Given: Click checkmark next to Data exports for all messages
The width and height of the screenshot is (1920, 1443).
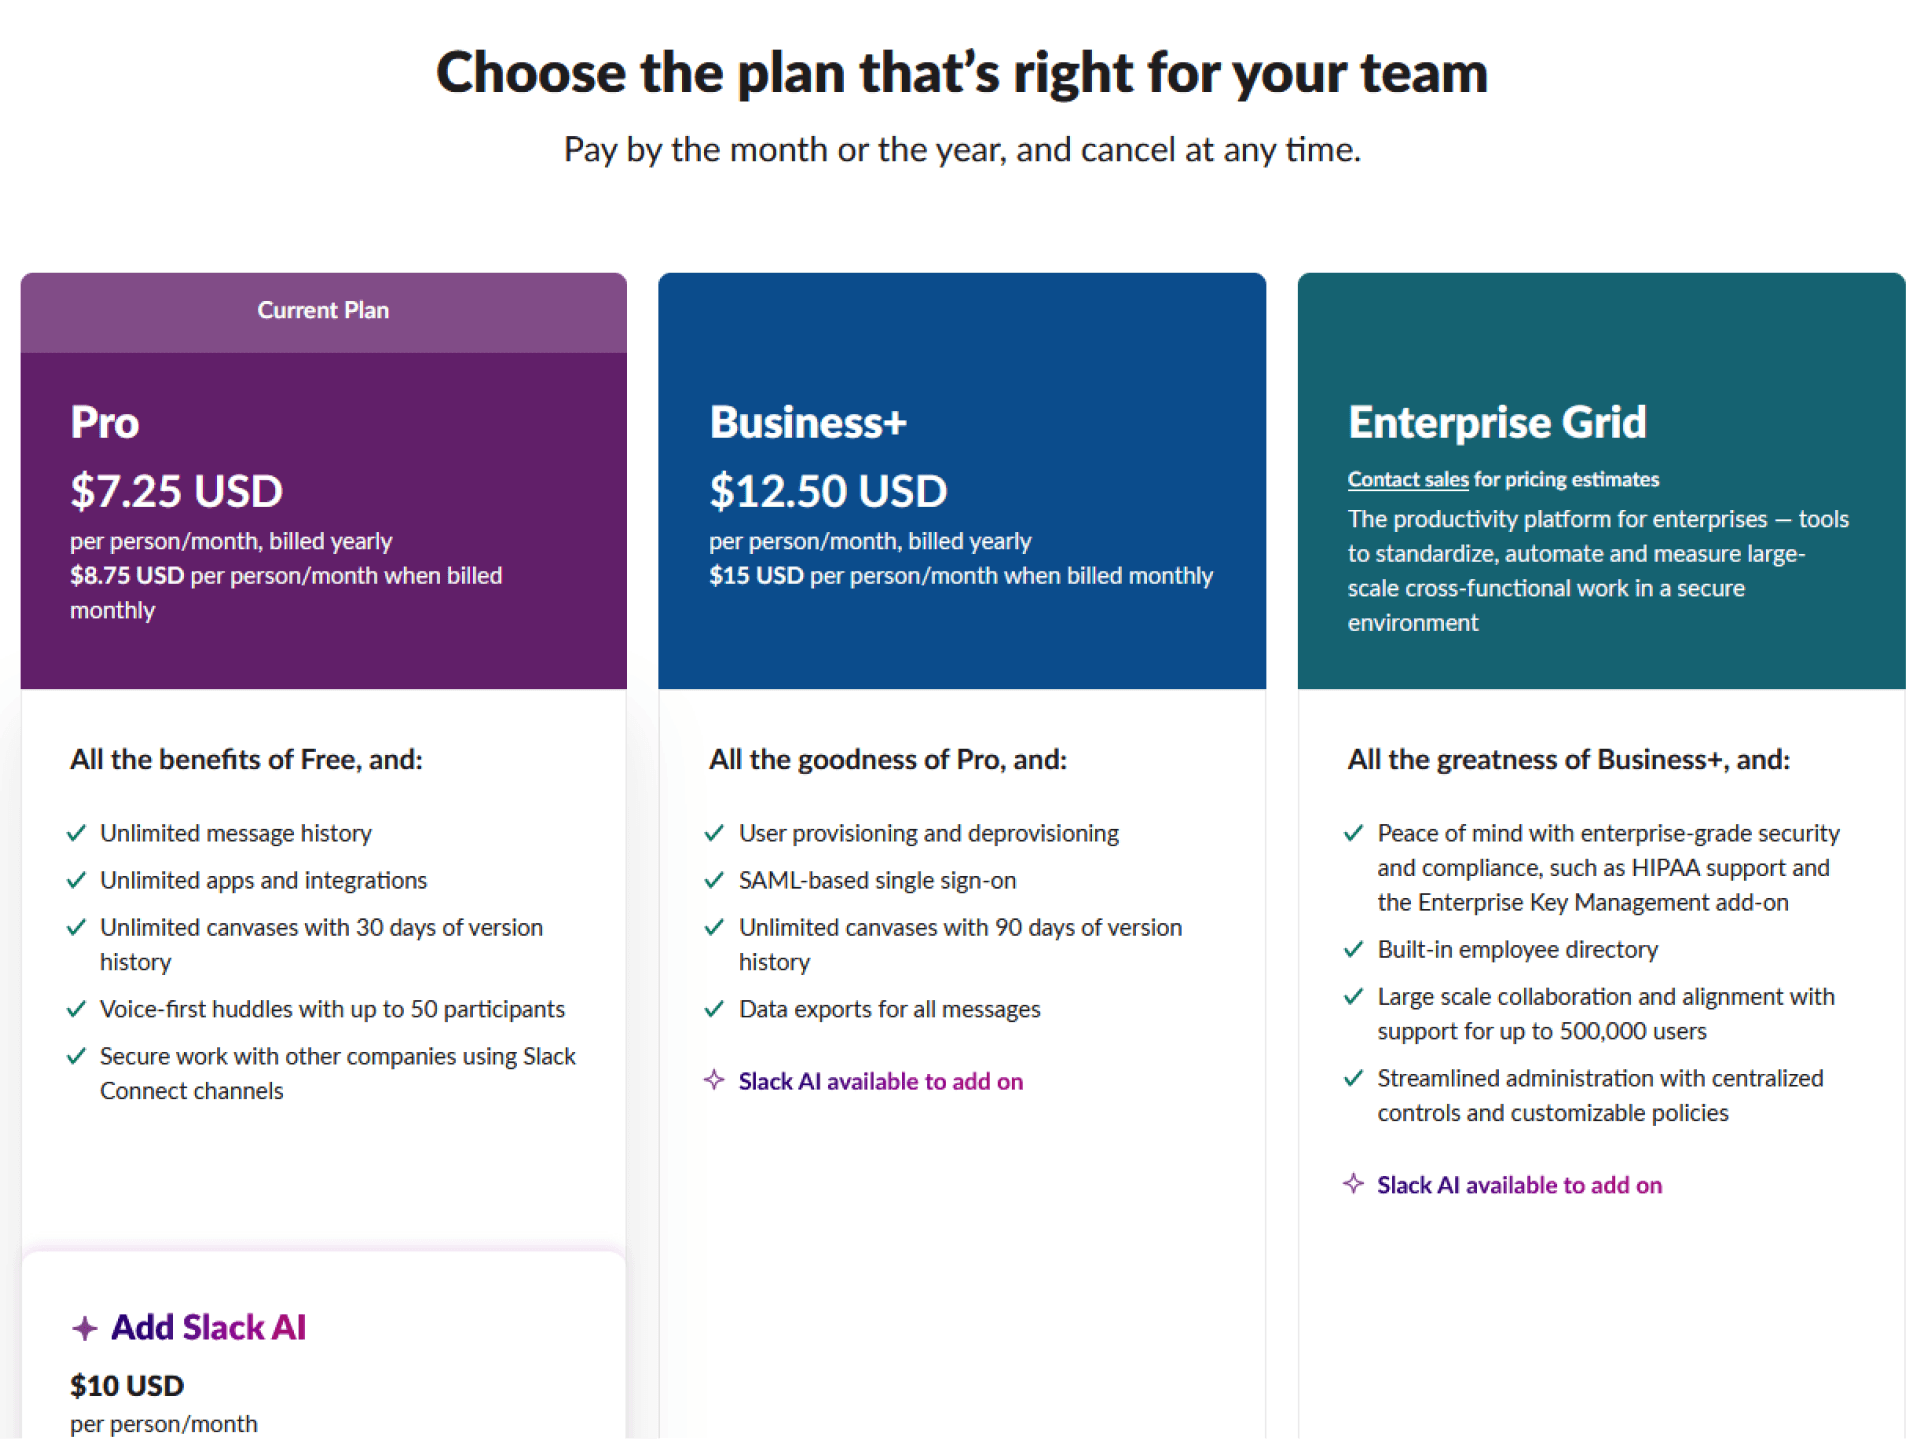Looking at the screenshot, I should tap(714, 1009).
